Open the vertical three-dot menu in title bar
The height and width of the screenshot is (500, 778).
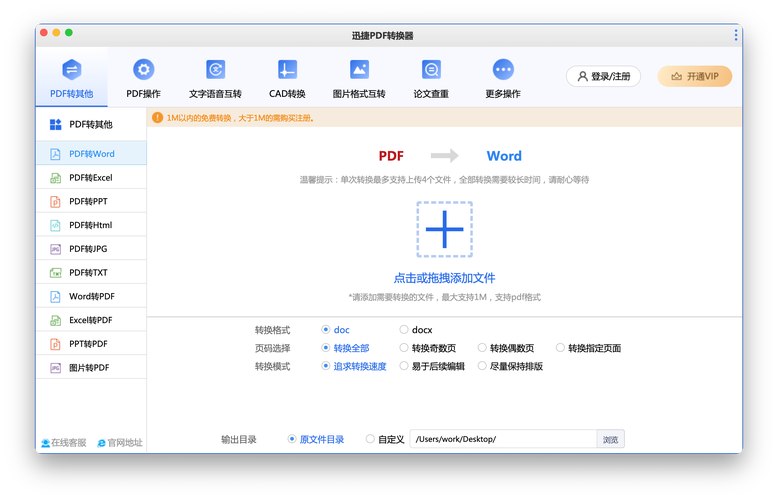coord(735,35)
